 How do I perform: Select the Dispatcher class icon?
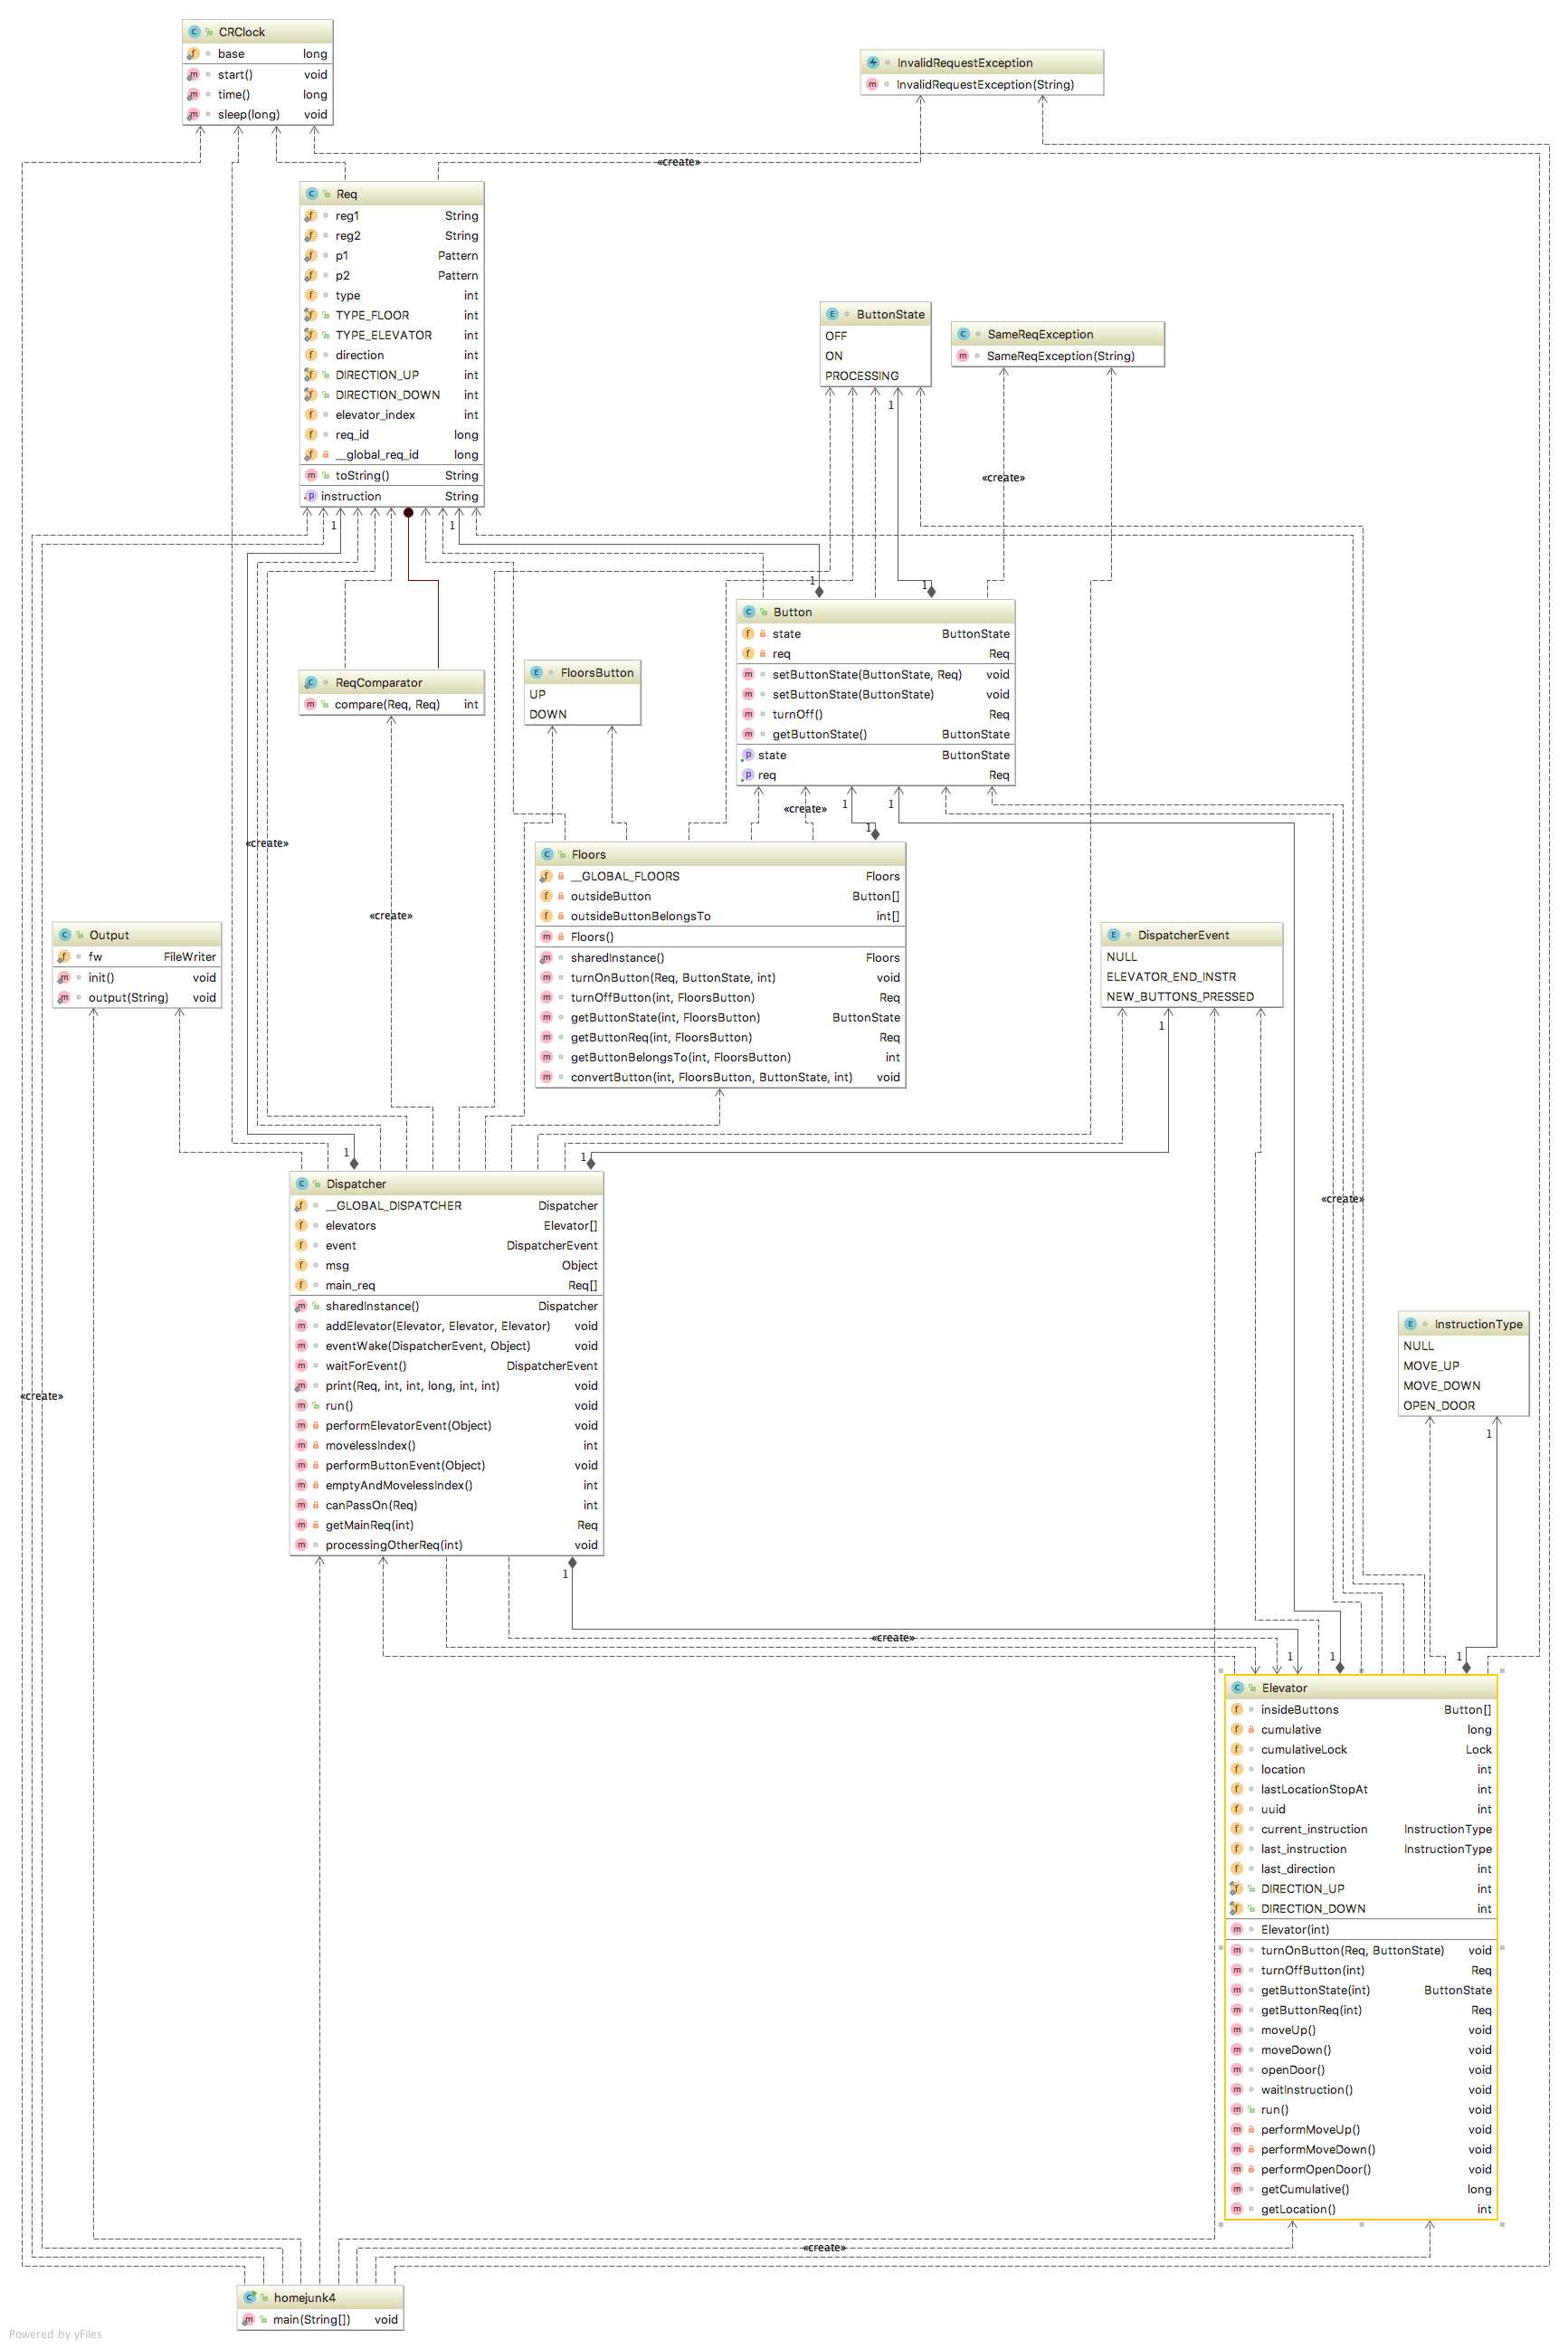[x=301, y=1184]
